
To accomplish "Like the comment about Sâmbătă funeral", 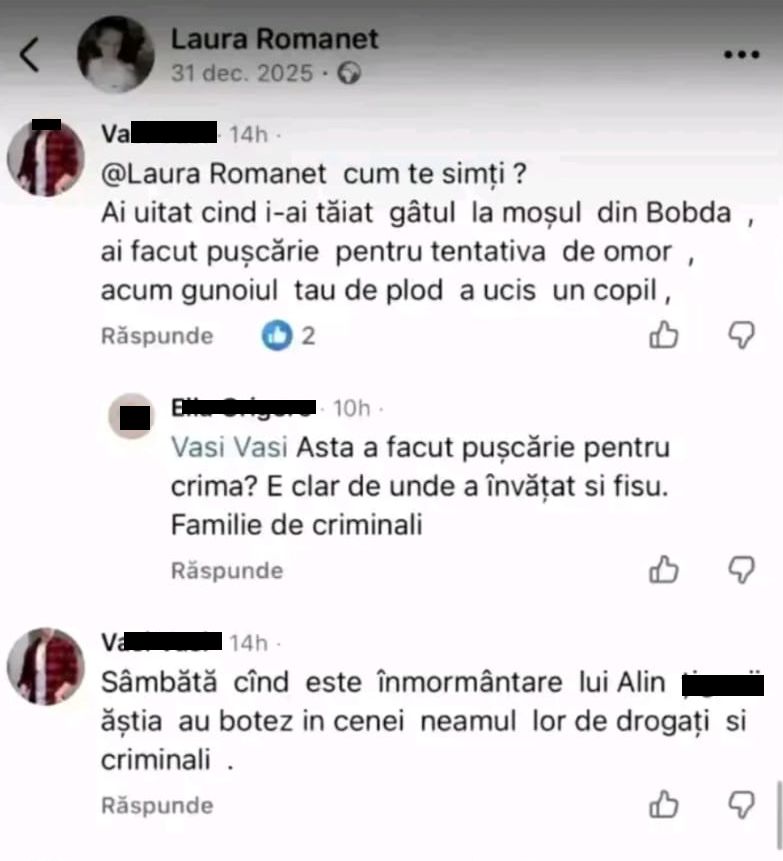I will tap(664, 804).
